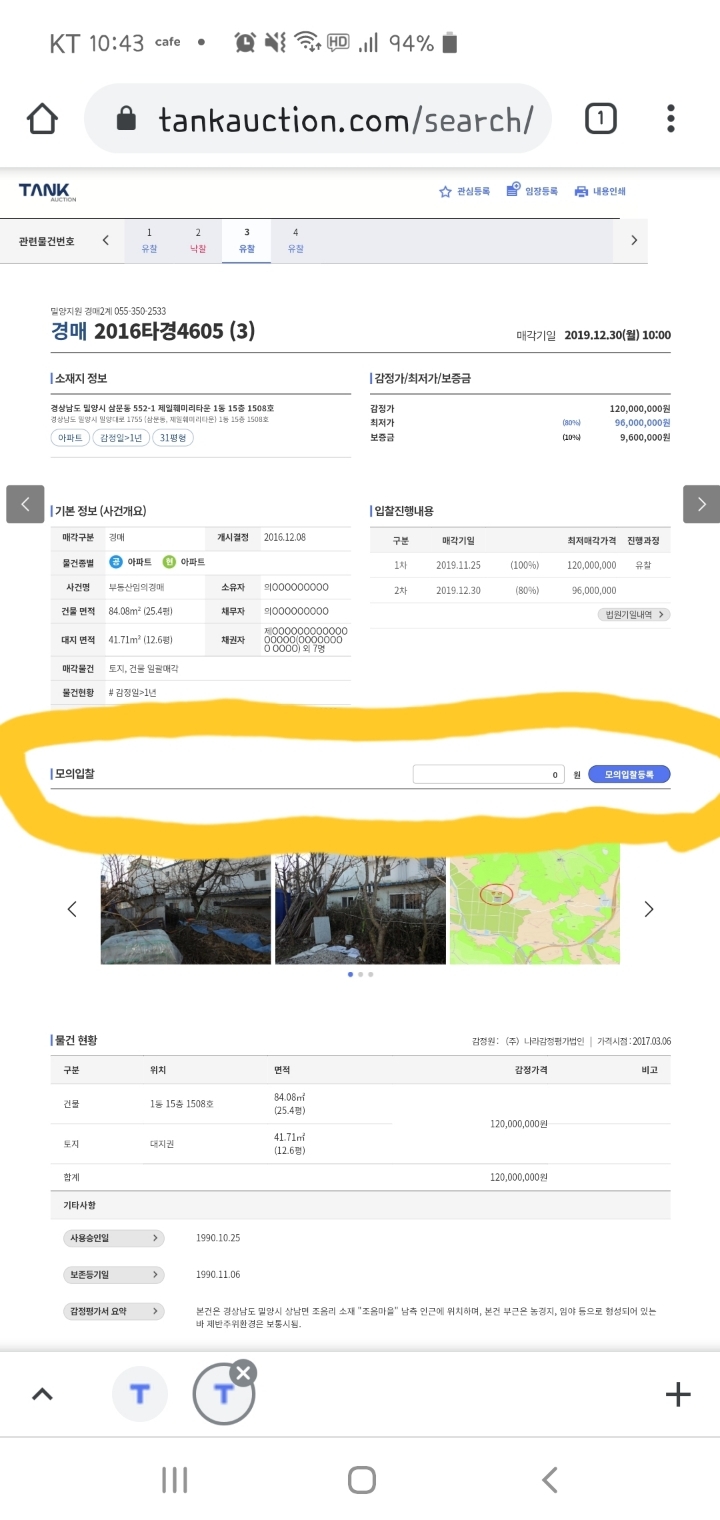Image resolution: width=720 pixels, height=1520 pixels.
Task: Expand the 감정평가서 요약 item
Action: coord(113,1311)
